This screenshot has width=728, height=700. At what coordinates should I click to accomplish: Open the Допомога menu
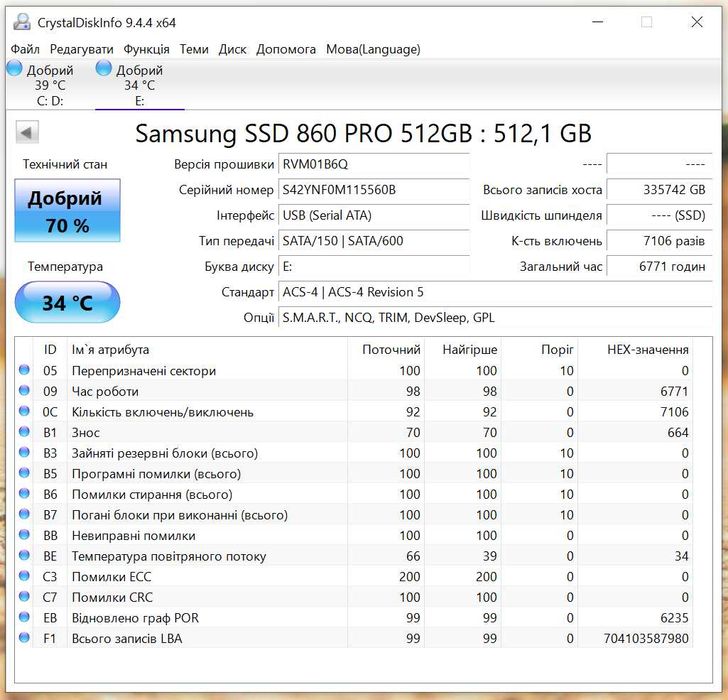pos(286,49)
